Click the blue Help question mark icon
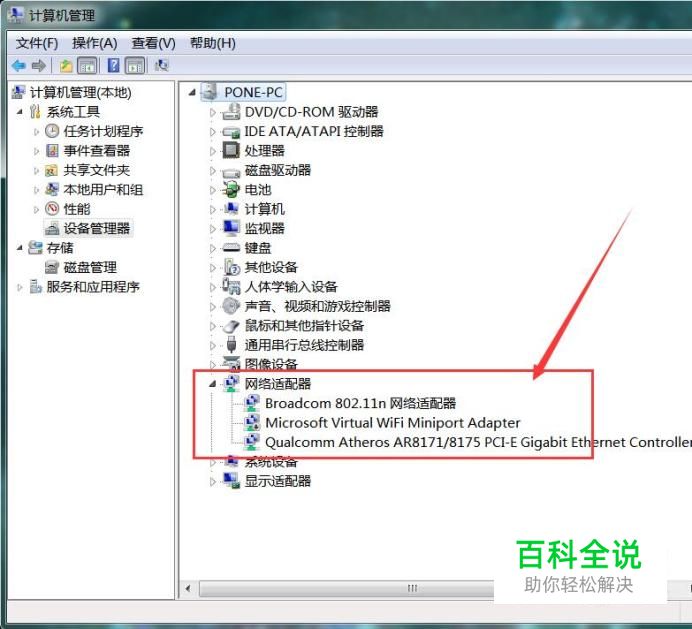Image resolution: width=692 pixels, height=629 pixels. (113, 66)
